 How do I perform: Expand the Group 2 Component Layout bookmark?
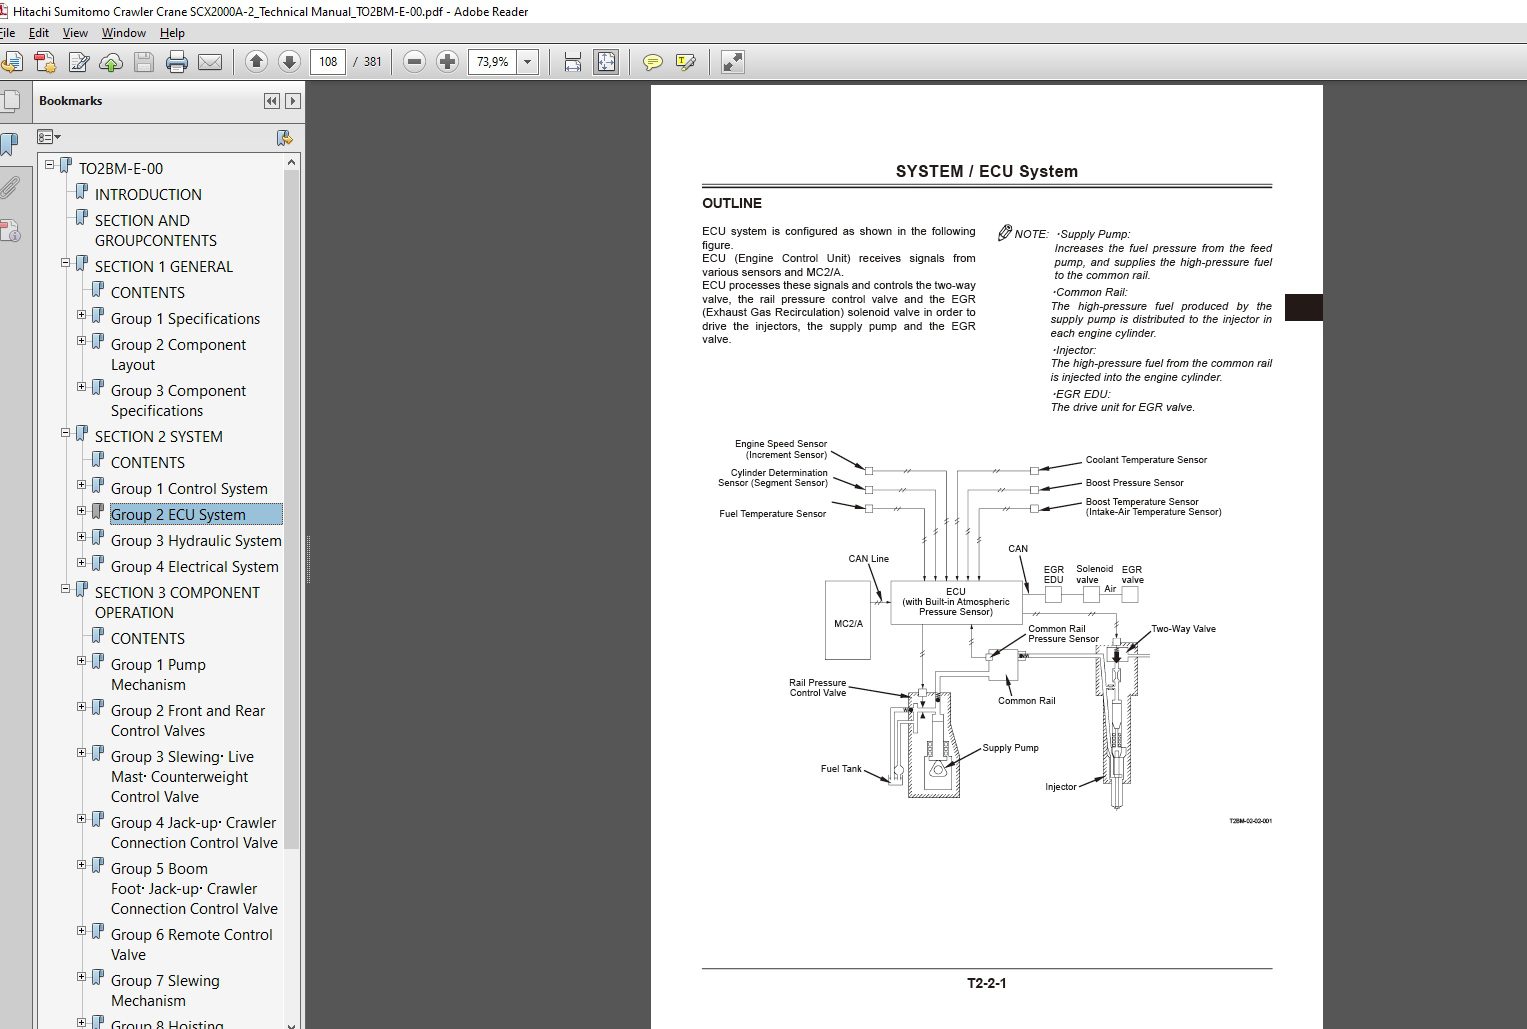coord(82,341)
